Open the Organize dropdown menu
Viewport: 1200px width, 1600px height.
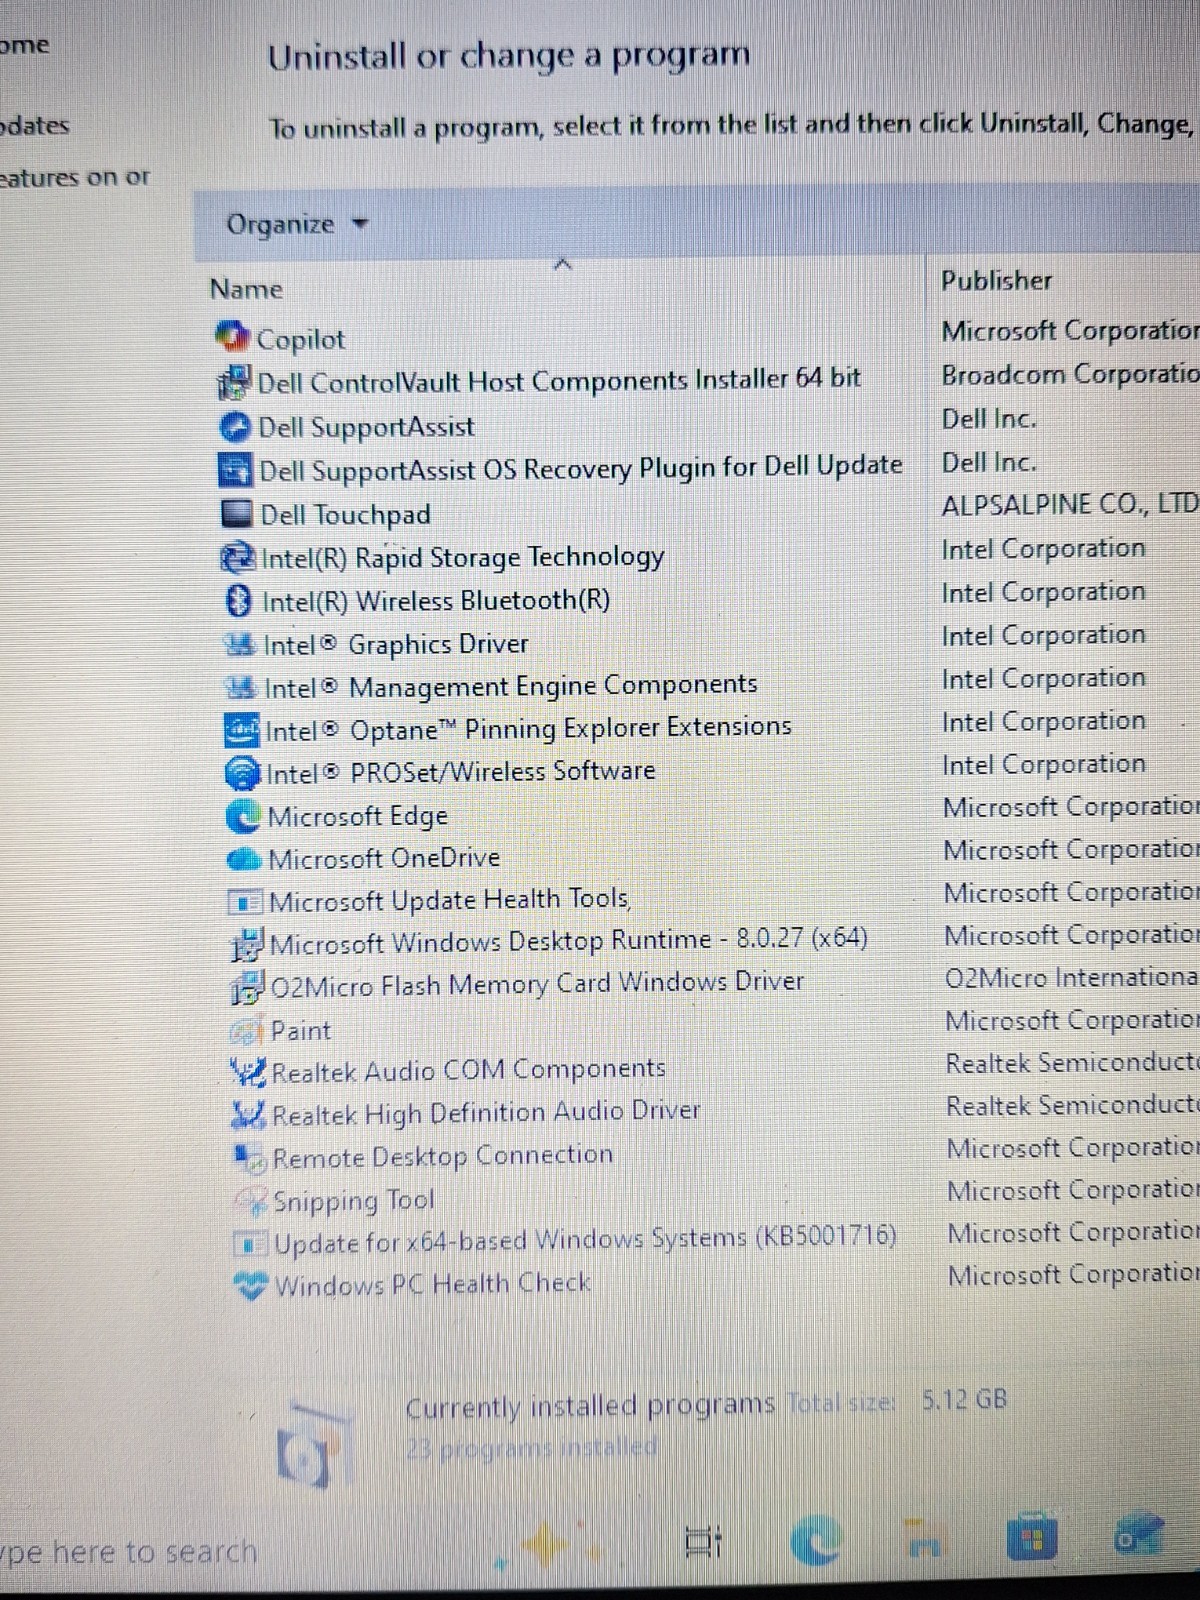pyautogui.click(x=297, y=224)
